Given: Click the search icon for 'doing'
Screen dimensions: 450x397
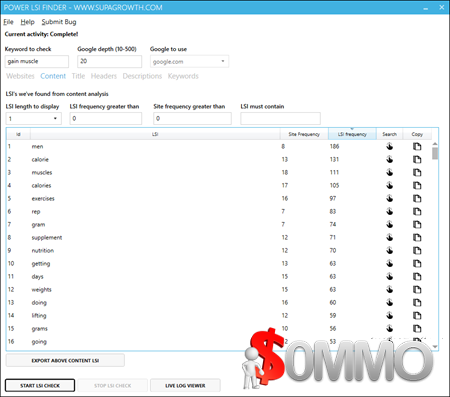Looking at the screenshot, I should pos(389,302).
